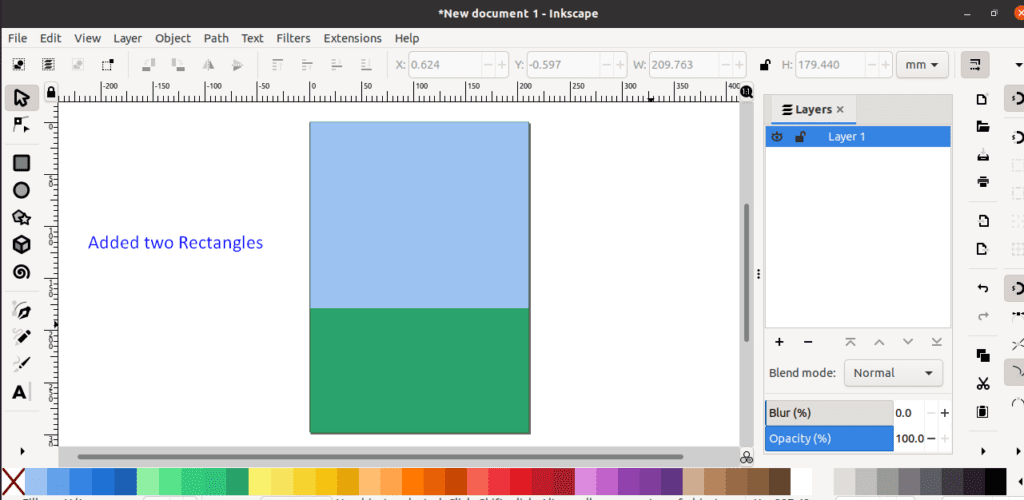Select the Pencil freehand tool
Viewport: 1024px width, 500px height.
coord(22,337)
